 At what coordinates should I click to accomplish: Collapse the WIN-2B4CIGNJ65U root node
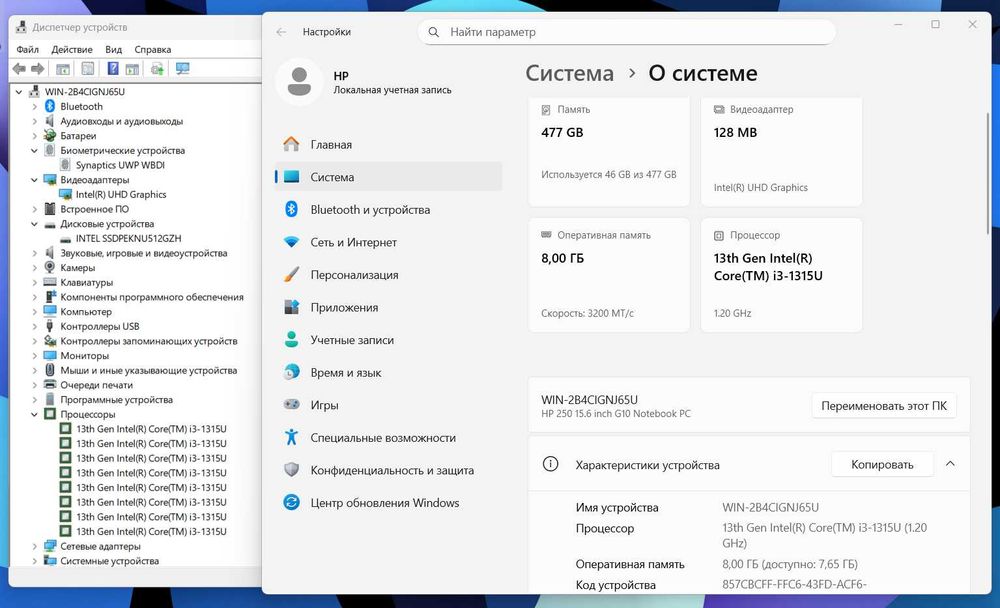click(x=19, y=92)
